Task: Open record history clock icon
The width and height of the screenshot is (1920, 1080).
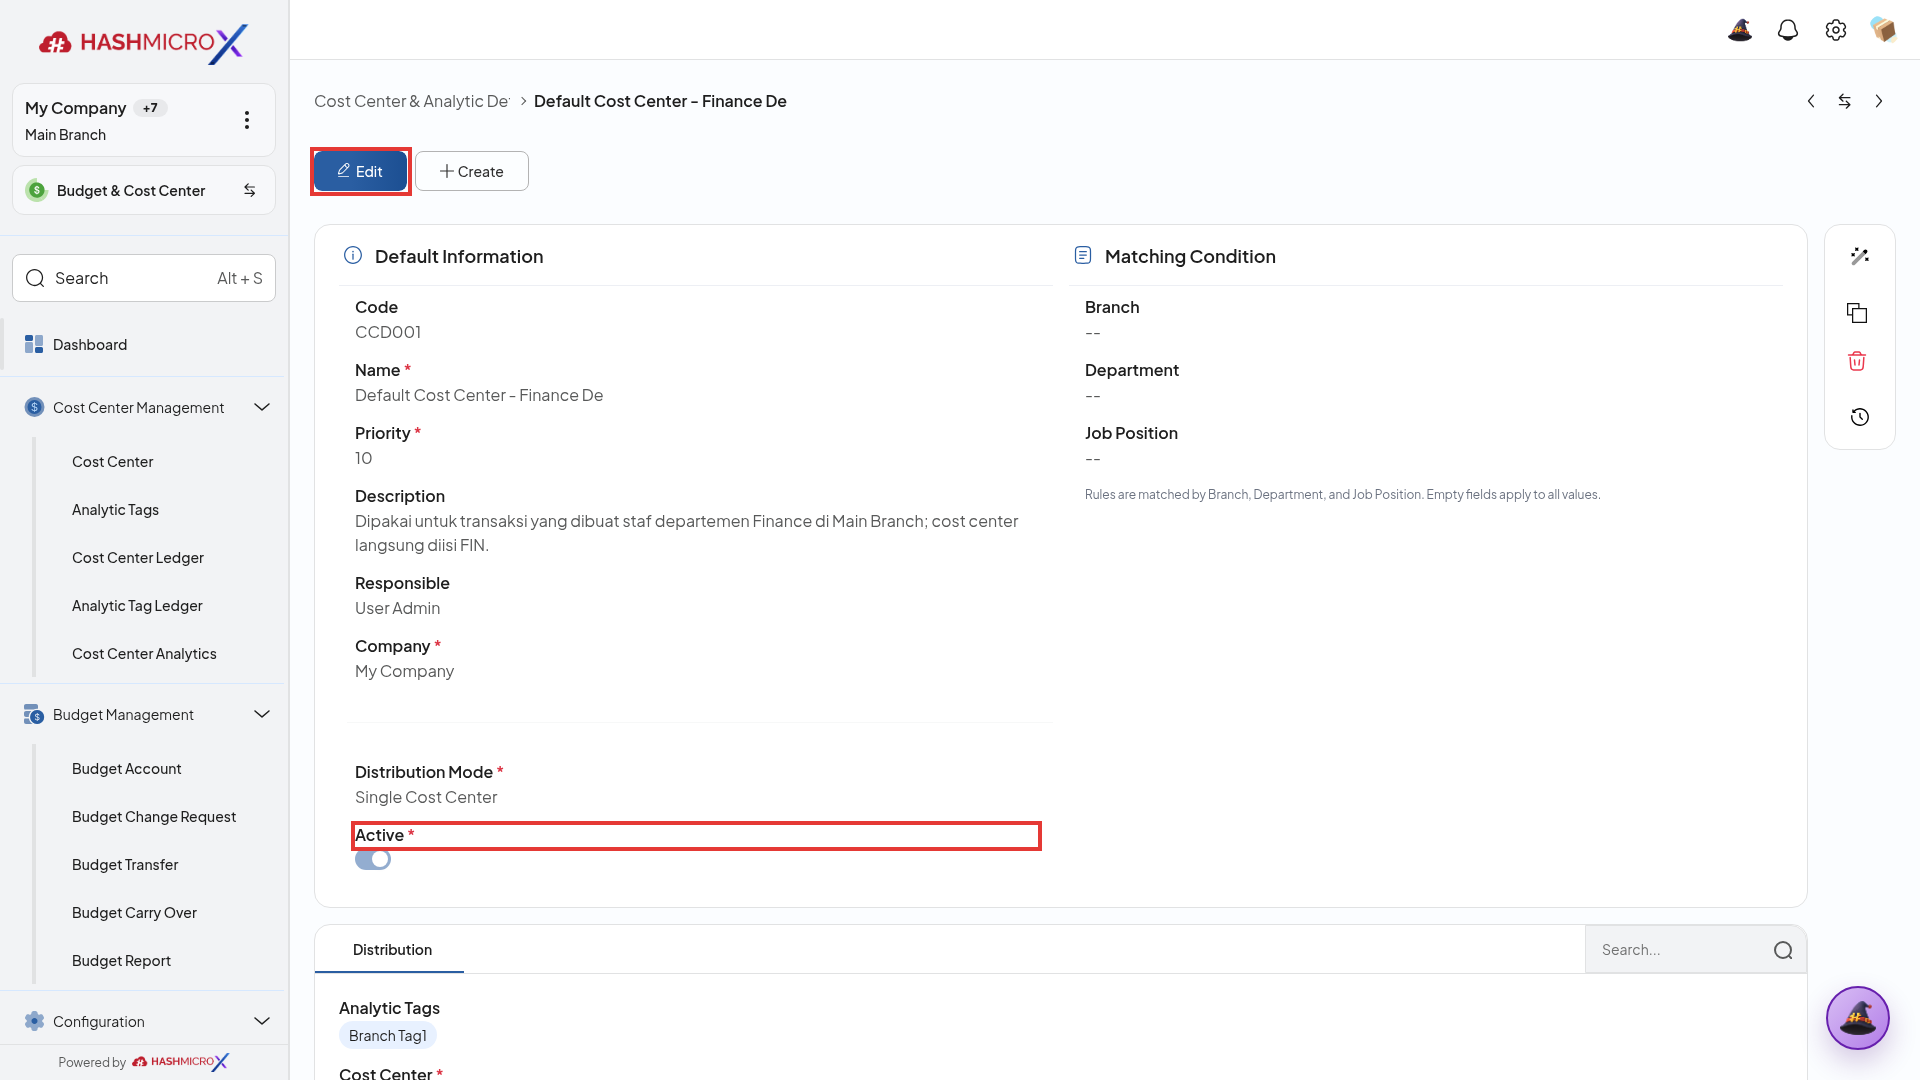Action: click(1860, 417)
